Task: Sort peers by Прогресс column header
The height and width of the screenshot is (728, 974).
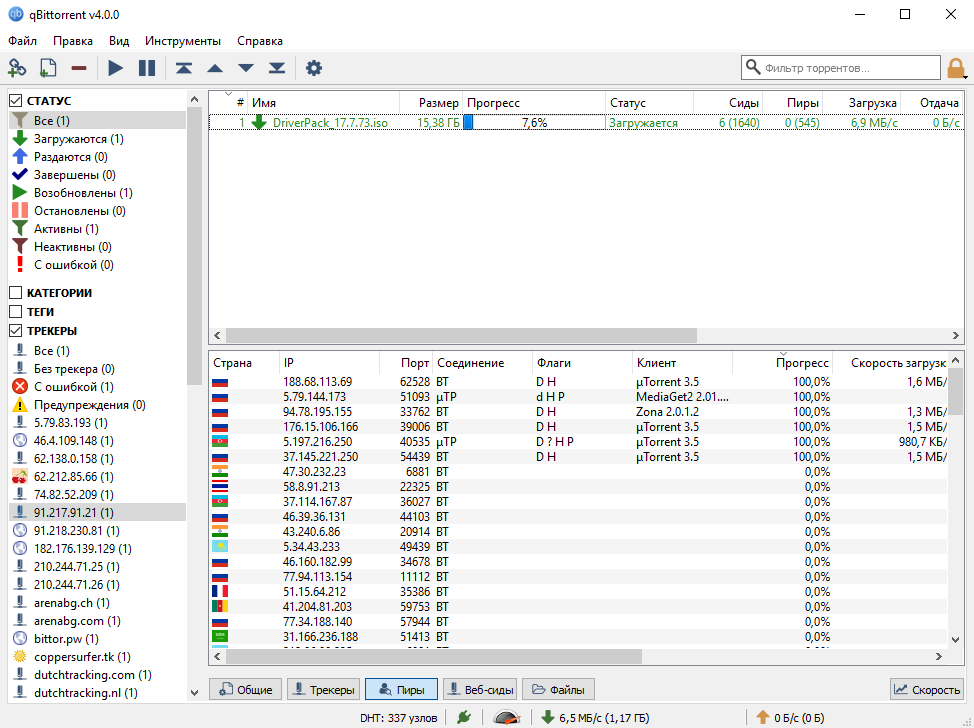Action: (783, 363)
